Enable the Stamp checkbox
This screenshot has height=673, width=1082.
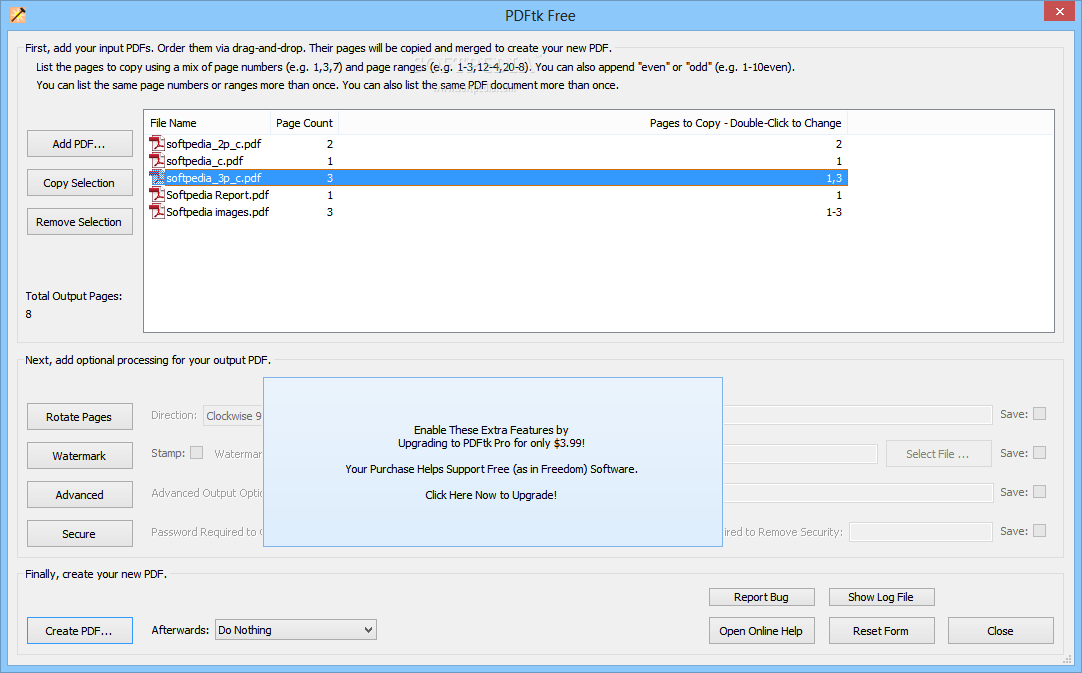click(197, 453)
